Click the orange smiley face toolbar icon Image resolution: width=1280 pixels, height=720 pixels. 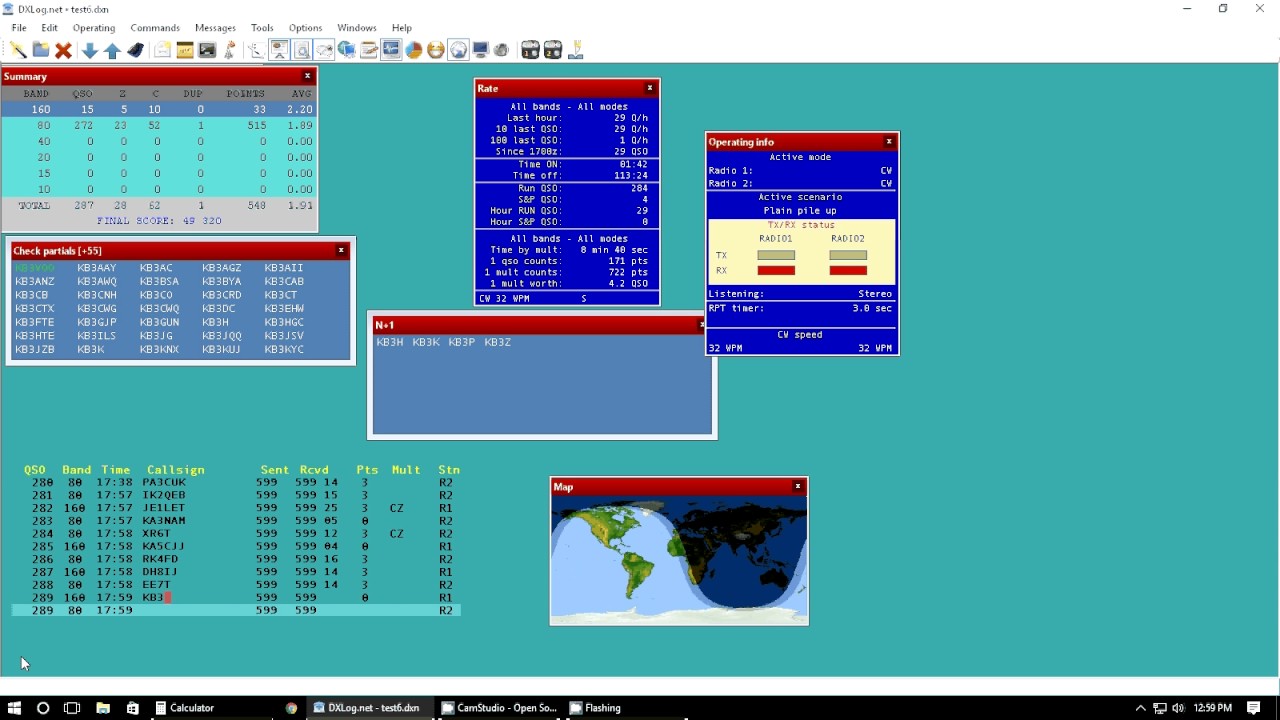tap(436, 50)
